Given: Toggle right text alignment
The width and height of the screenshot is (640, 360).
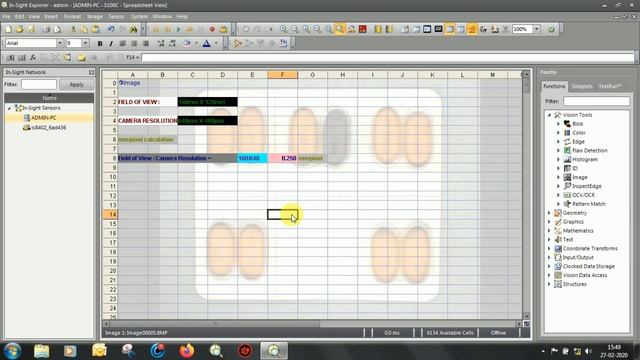Looking at the screenshot, I should pos(145,43).
